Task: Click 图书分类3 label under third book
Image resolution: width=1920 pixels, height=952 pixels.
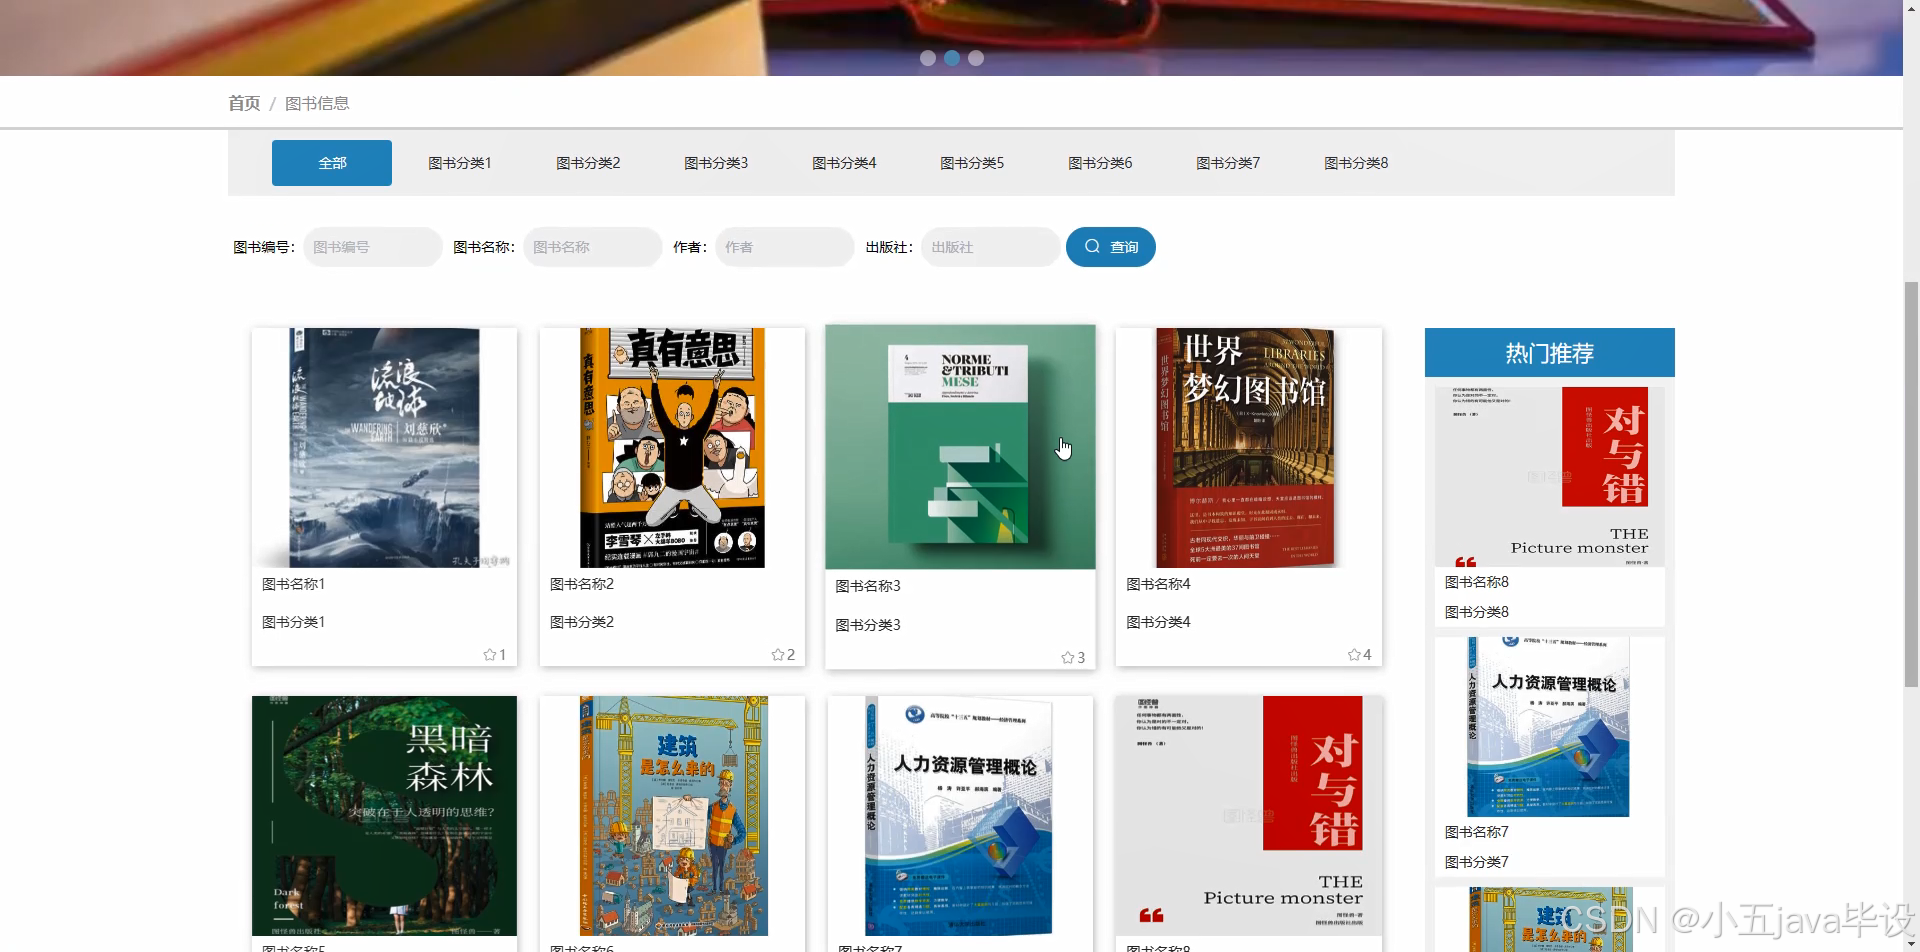Action: 868,625
